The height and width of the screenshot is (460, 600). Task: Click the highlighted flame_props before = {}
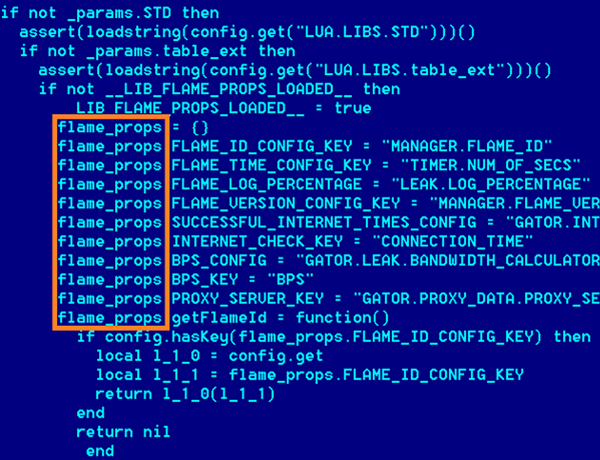pos(109,127)
